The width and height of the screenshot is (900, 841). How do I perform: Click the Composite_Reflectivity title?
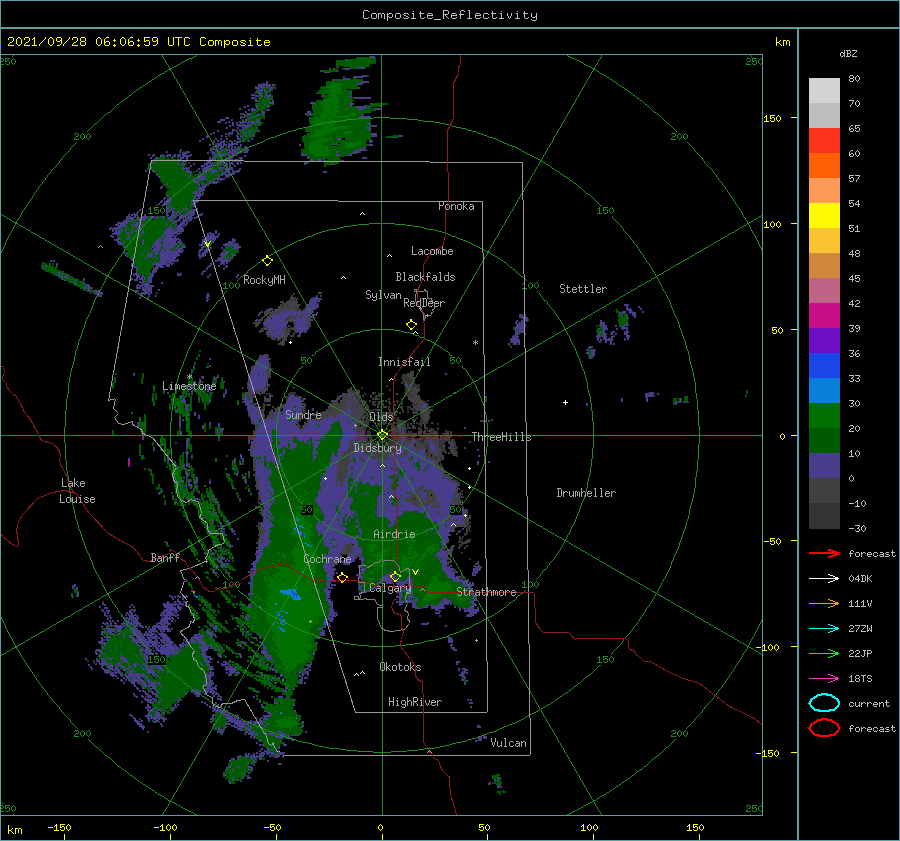tap(449, 15)
